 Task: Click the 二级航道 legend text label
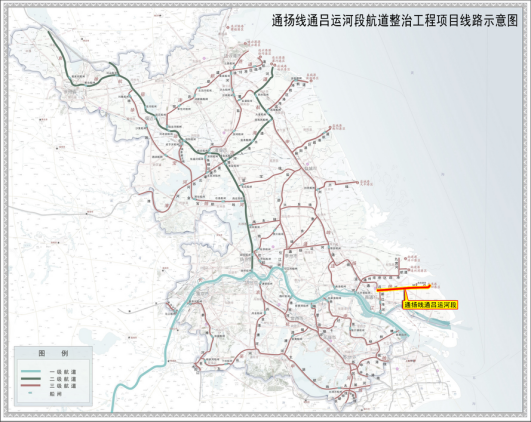63,379
